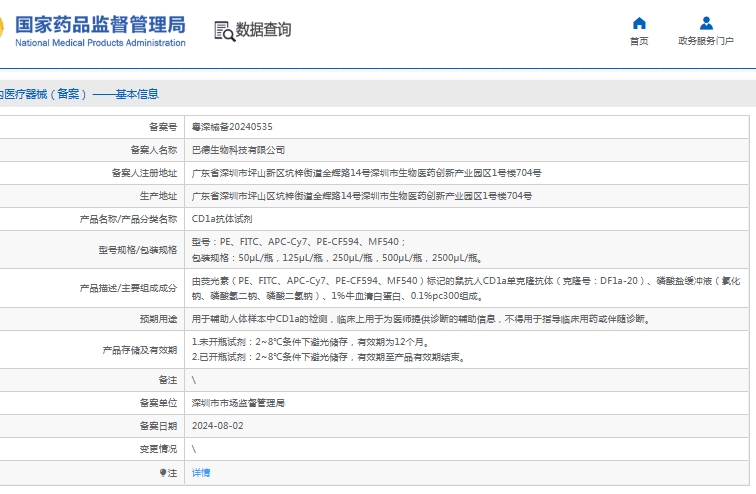Select record number 粤深械备20240535
This screenshot has height=494, width=756.
(x=232, y=127)
